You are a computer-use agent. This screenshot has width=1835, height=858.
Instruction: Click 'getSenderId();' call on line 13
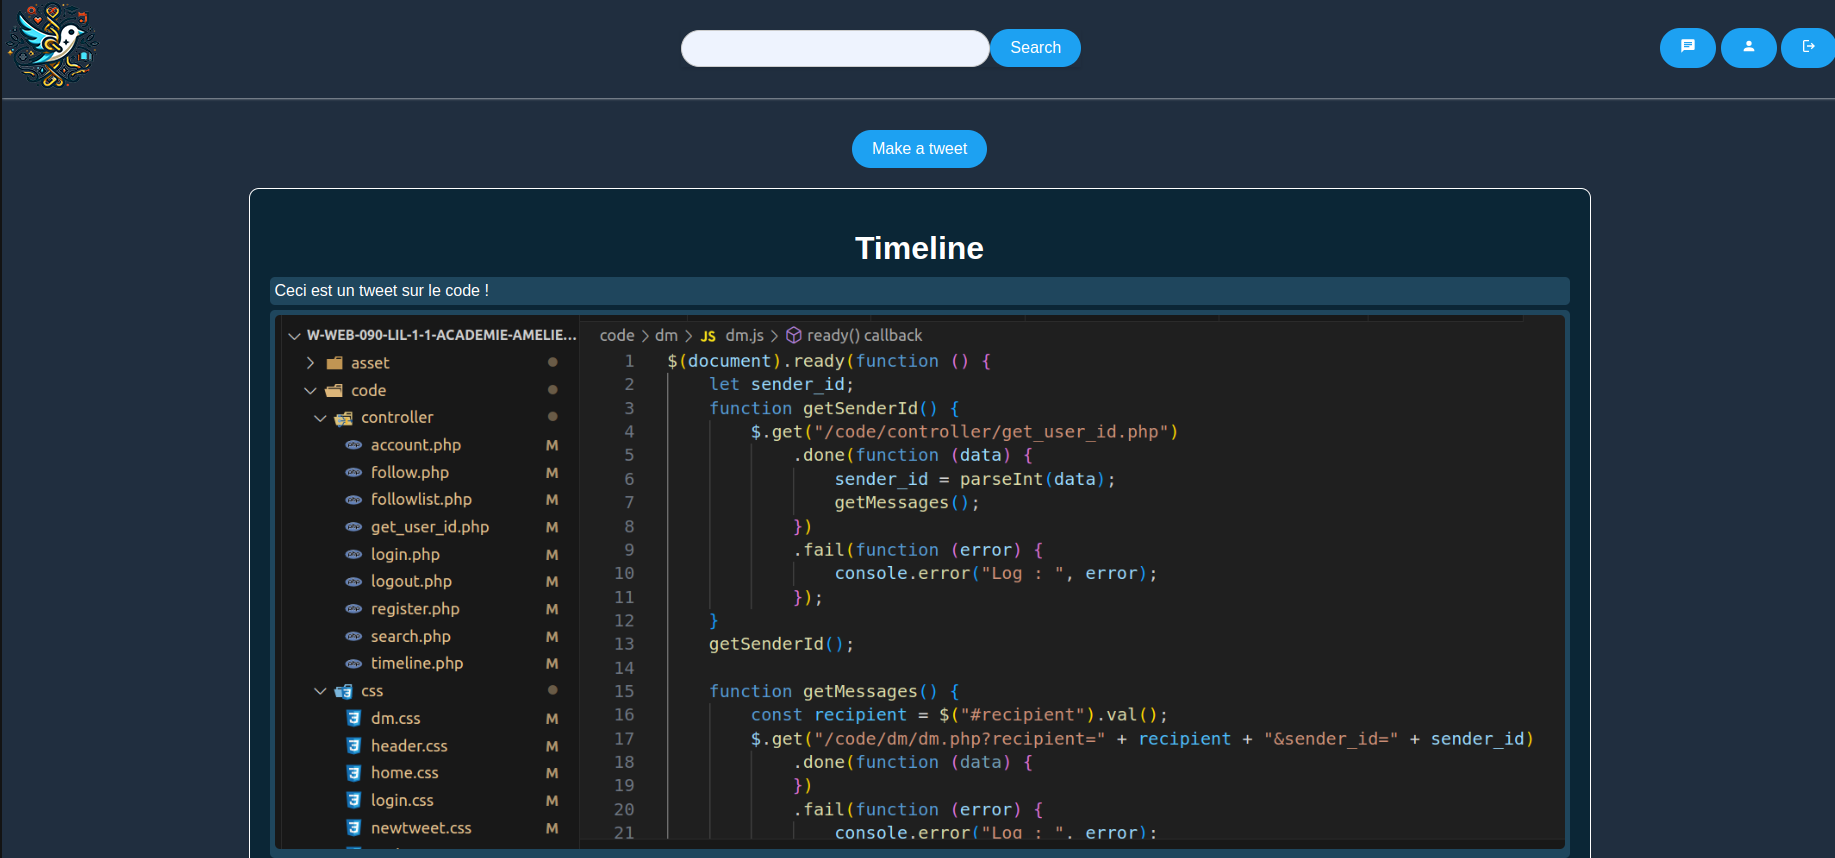(782, 644)
